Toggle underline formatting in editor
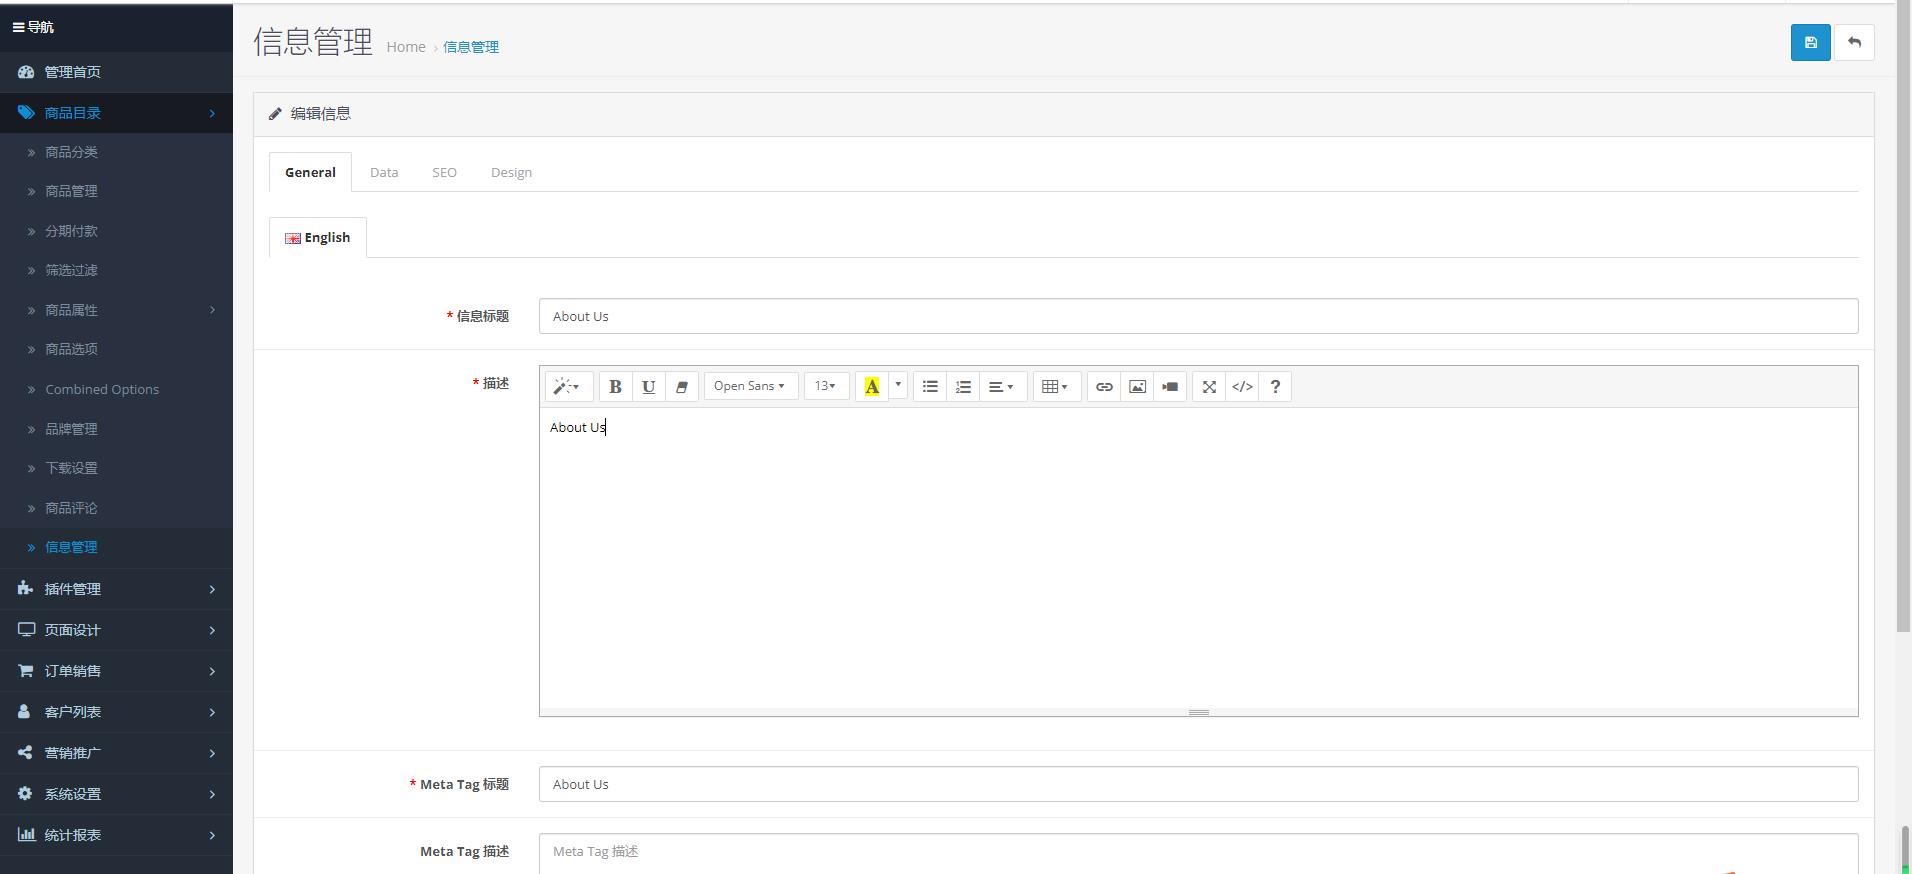The image size is (1912, 874). coord(648,387)
